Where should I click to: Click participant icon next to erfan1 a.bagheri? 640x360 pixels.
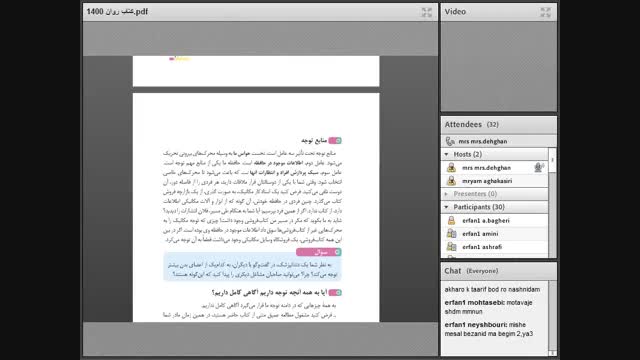(x=451, y=220)
